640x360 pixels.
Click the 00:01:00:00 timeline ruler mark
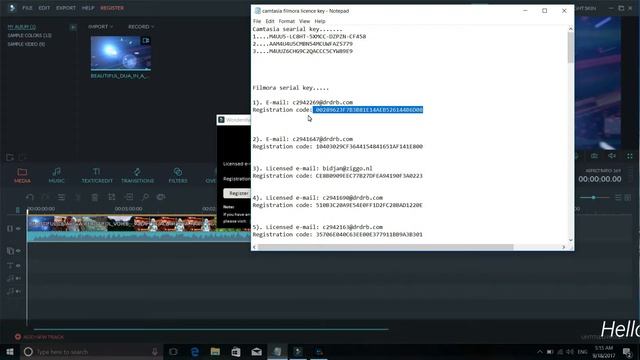129,209
